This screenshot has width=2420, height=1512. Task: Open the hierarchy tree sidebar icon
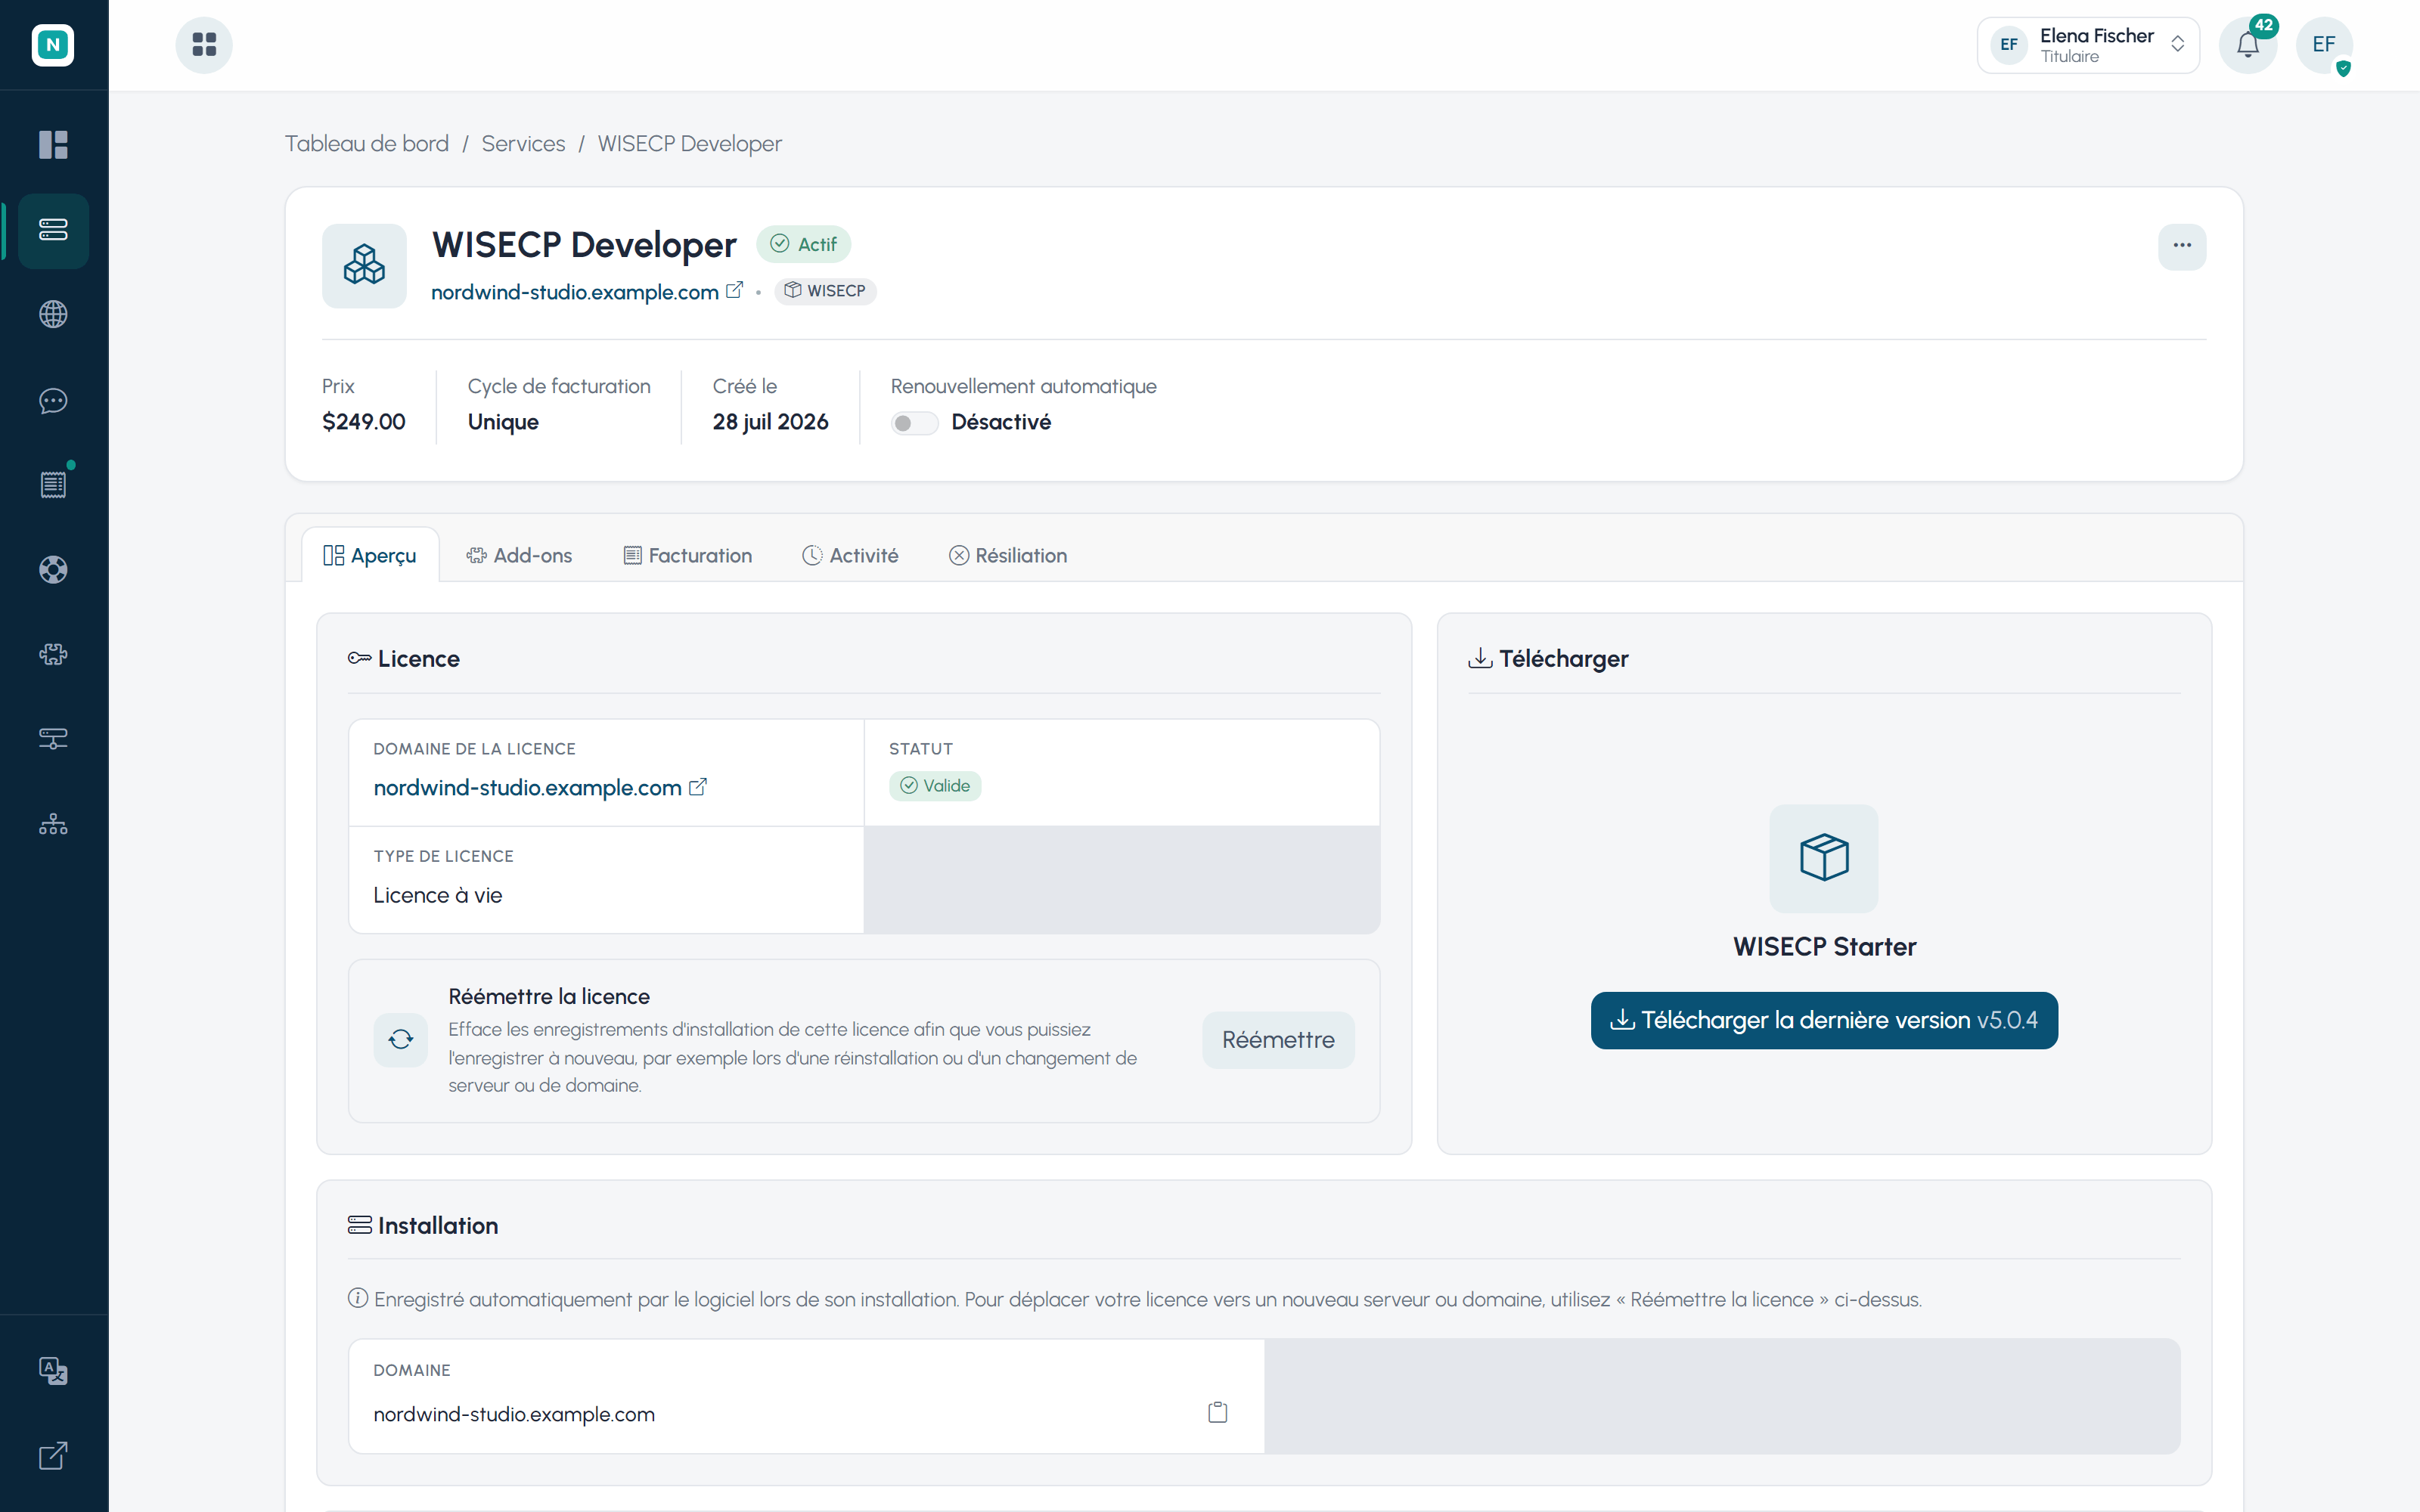pyautogui.click(x=53, y=825)
